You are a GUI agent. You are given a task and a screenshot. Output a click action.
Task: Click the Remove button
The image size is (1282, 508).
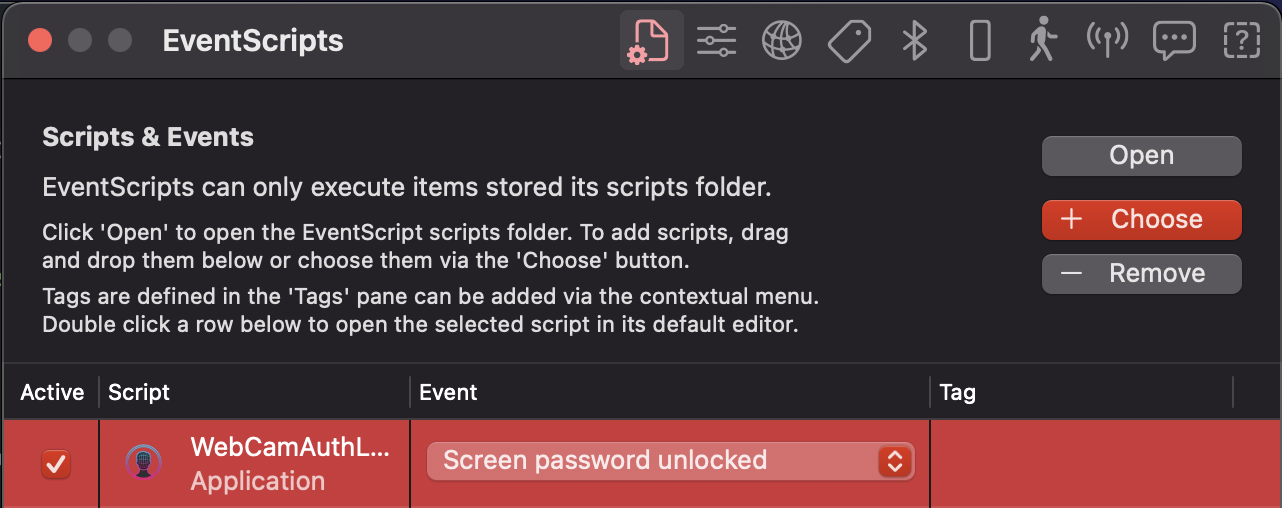click(1141, 274)
